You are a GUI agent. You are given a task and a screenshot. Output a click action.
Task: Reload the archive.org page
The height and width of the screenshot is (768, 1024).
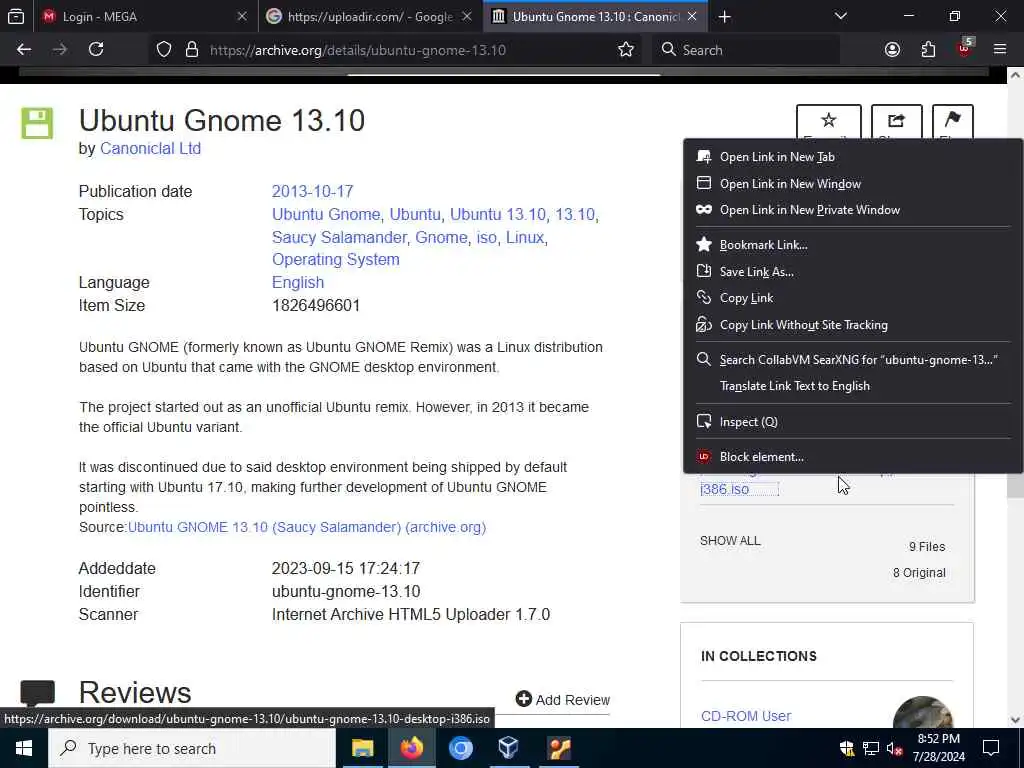96,50
